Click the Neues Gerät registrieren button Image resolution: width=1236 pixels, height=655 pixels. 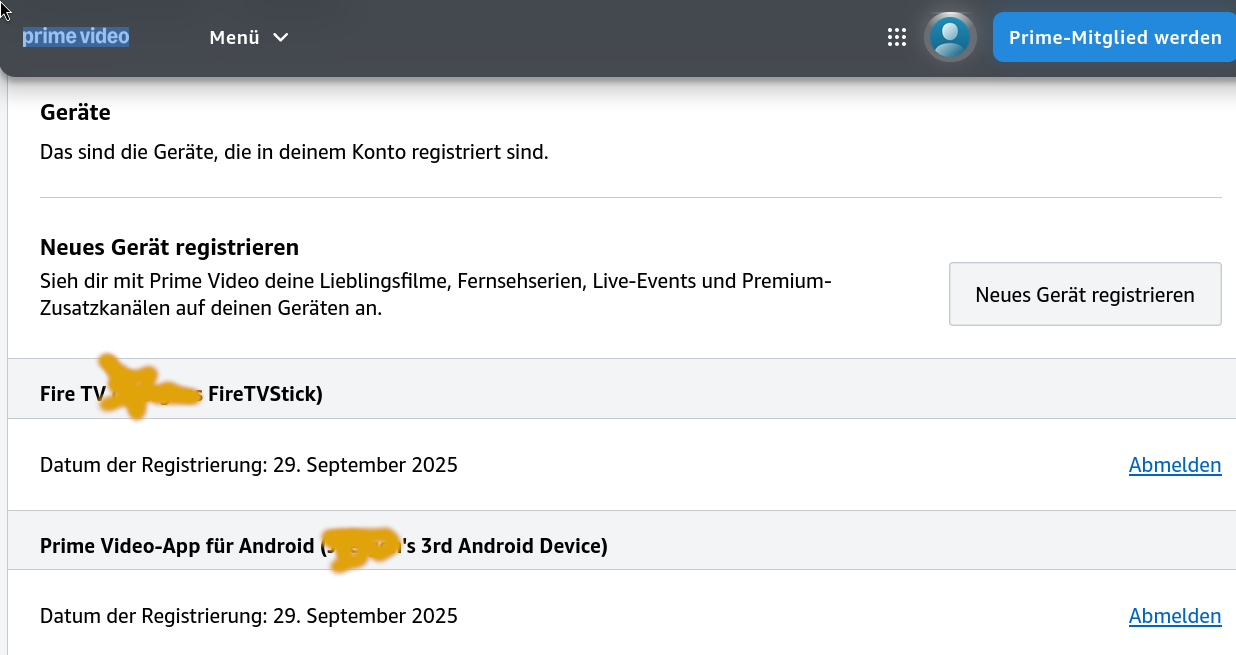point(1084,294)
